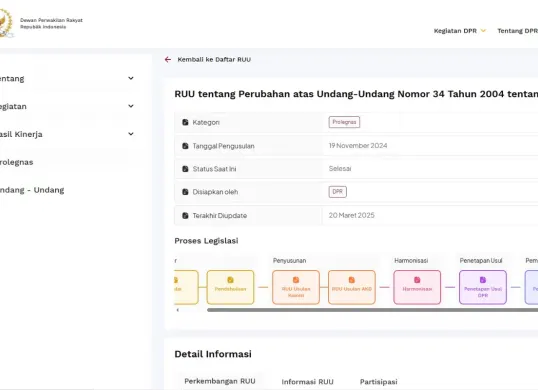Viewport: 538px width, 390px height.
Task: Select the RUU Usulan Komisi stage icon
Action: pos(296,280)
